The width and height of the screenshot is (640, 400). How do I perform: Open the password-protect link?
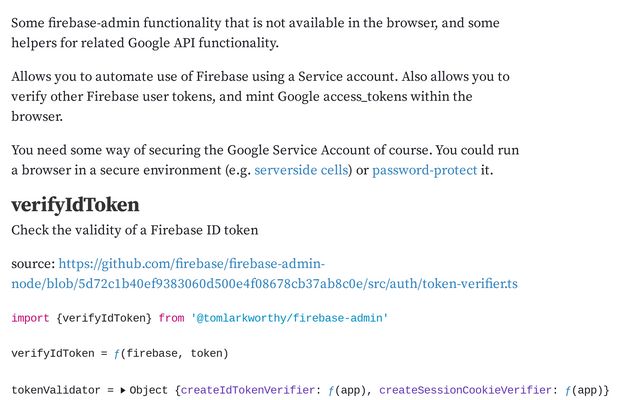[x=424, y=170]
